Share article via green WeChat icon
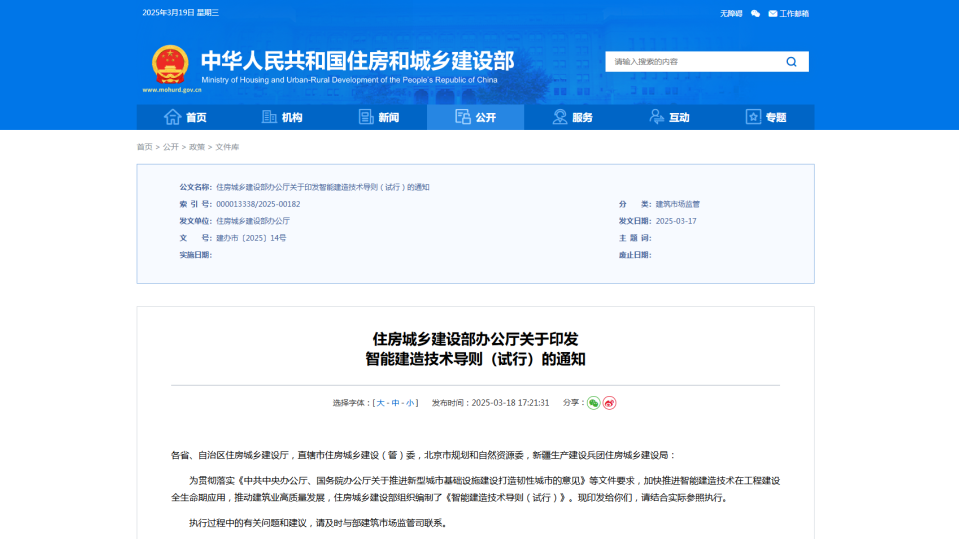959x539 pixels. tap(594, 403)
